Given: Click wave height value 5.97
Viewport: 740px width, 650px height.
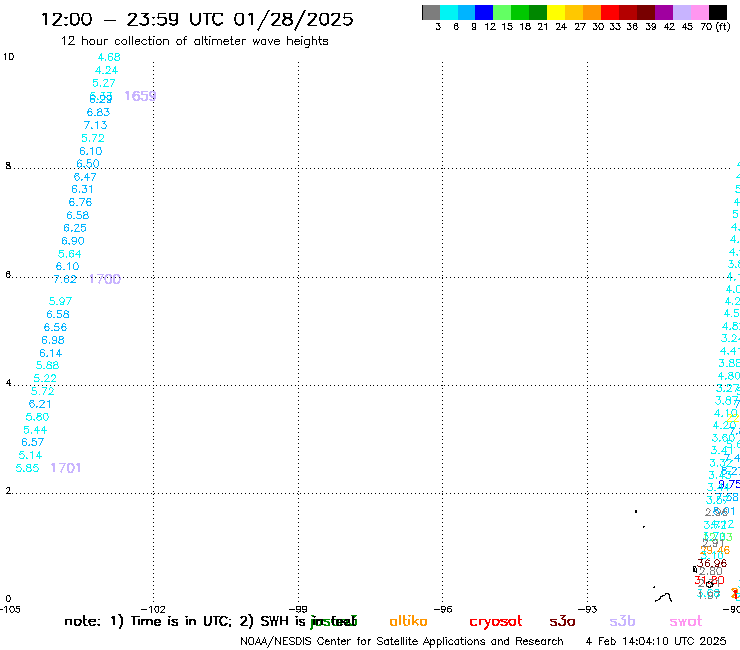Looking at the screenshot, I should [60, 301].
